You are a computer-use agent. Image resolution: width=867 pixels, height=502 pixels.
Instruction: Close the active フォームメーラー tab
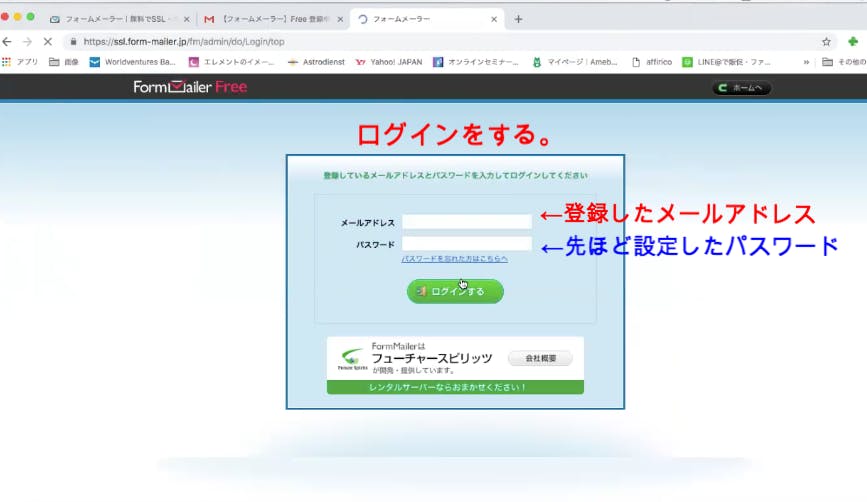tap(494, 19)
